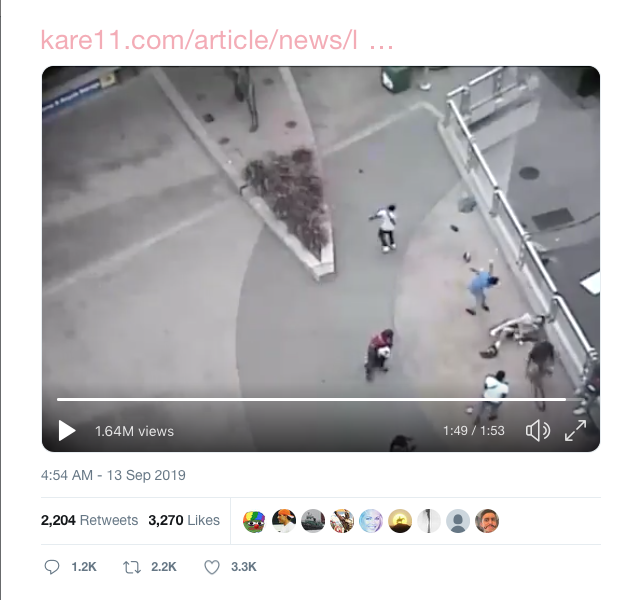Viewport: 637px width, 600px height.
Task: Like the tweet with the heart icon
Action: click(x=212, y=567)
